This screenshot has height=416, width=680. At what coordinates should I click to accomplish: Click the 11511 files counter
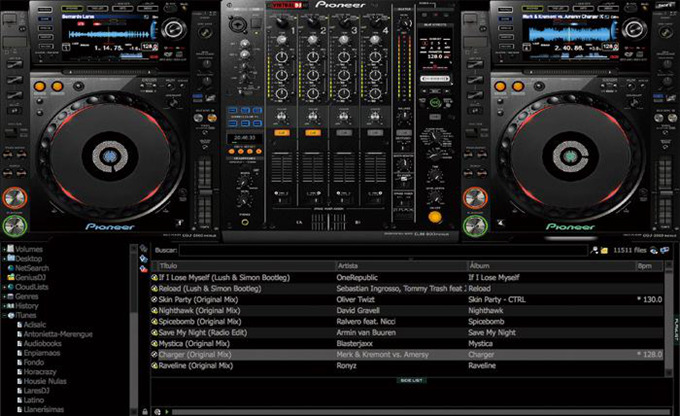click(x=630, y=250)
